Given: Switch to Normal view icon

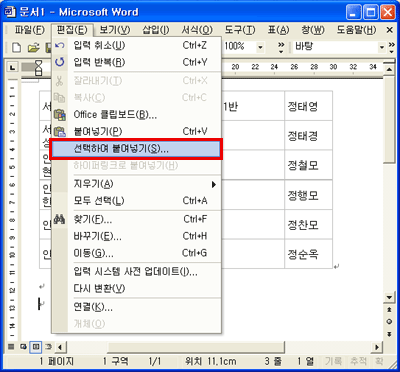Looking at the screenshot, I should [x=11, y=347].
